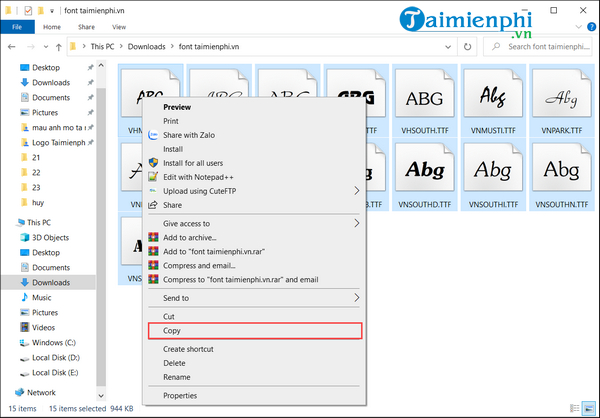Go back with the back arrow
Image resolution: width=600 pixels, height=418 pixels.
(11, 47)
